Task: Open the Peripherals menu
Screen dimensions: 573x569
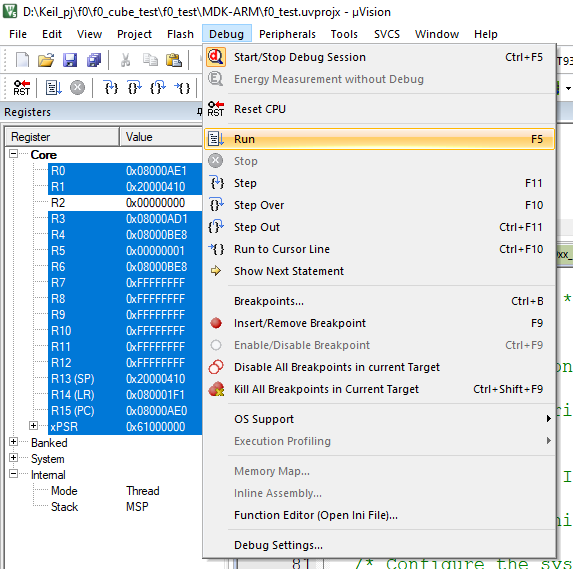Action: coord(287,34)
